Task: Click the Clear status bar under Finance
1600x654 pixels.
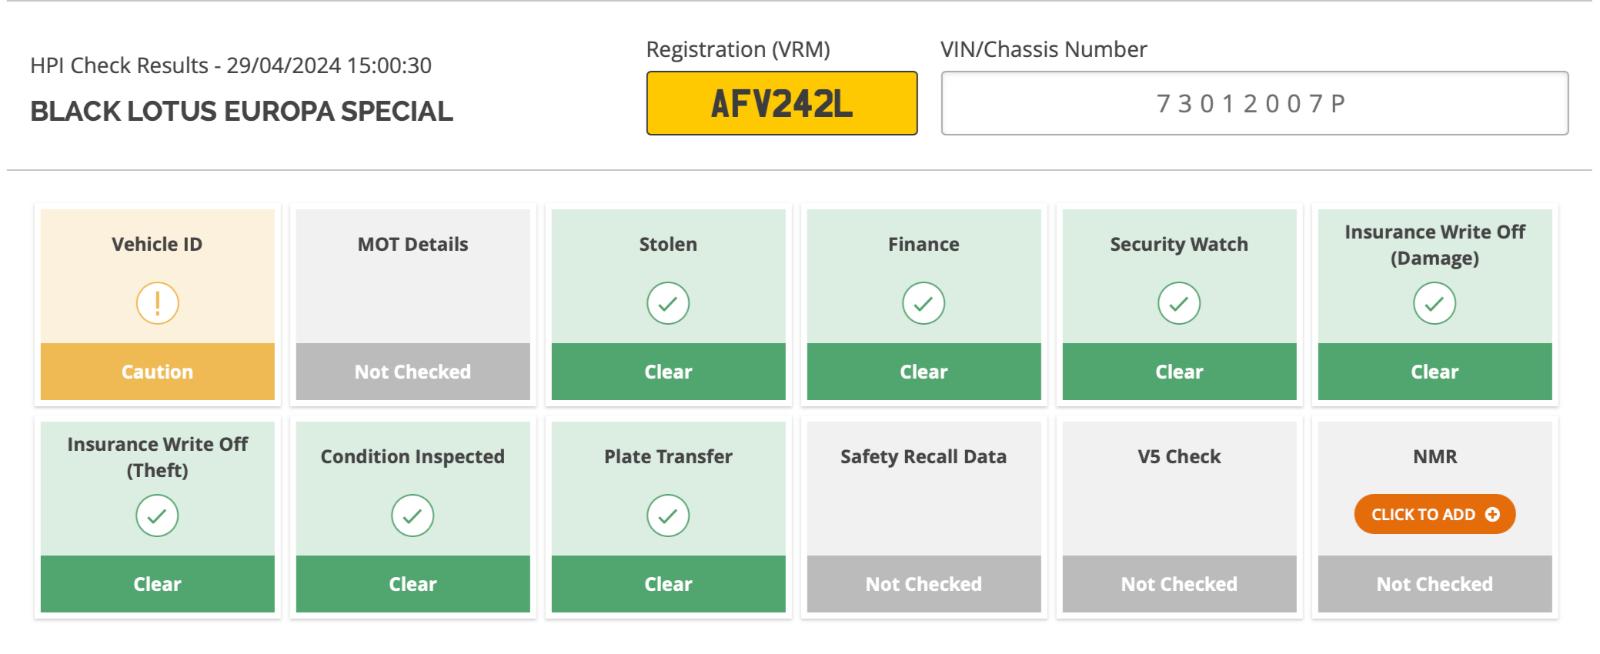Action: point(923,372)
